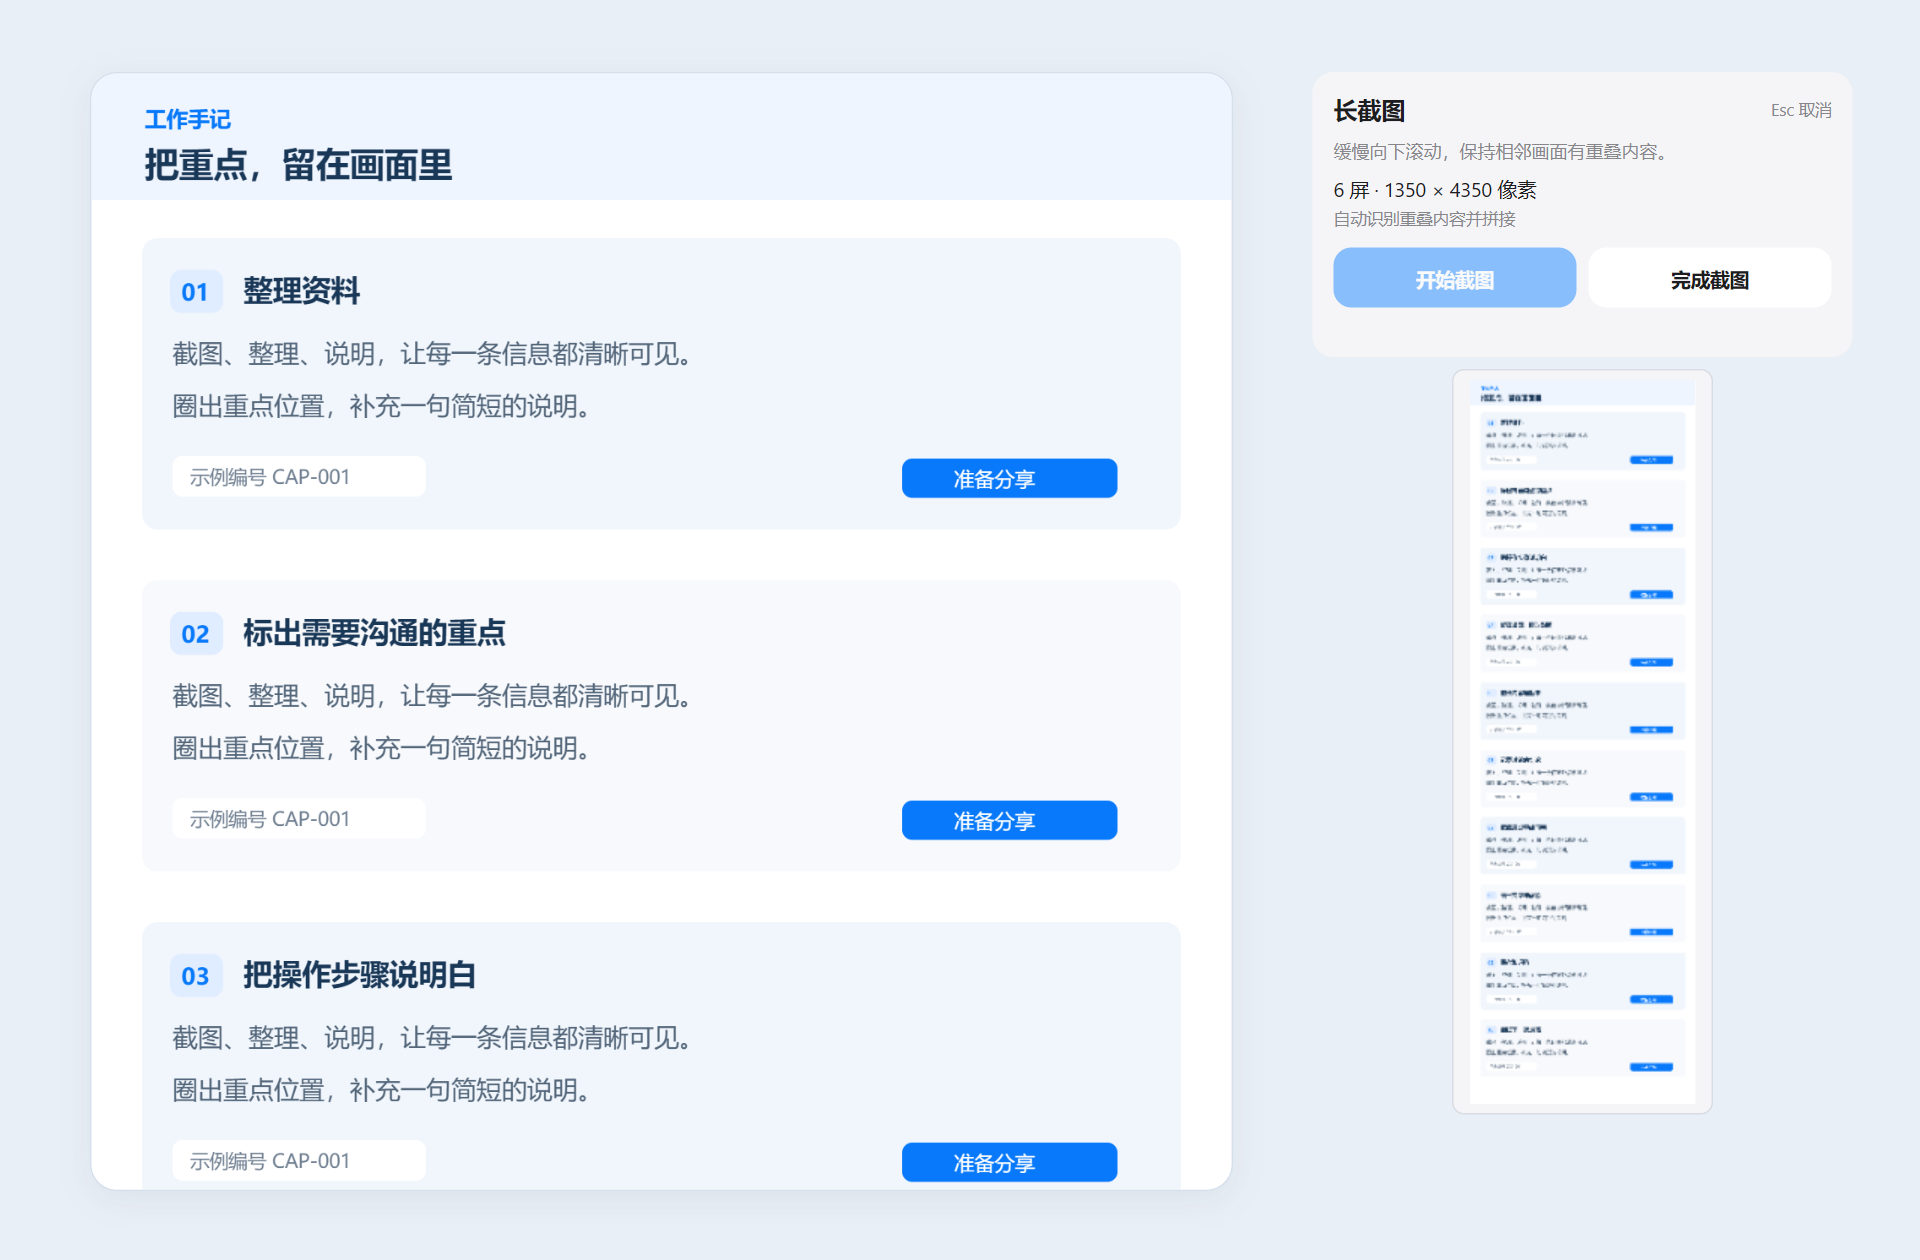Cancel via the Esc 取消 link
Viewport: 1920px width, 1260px height.
(1800, 110)
